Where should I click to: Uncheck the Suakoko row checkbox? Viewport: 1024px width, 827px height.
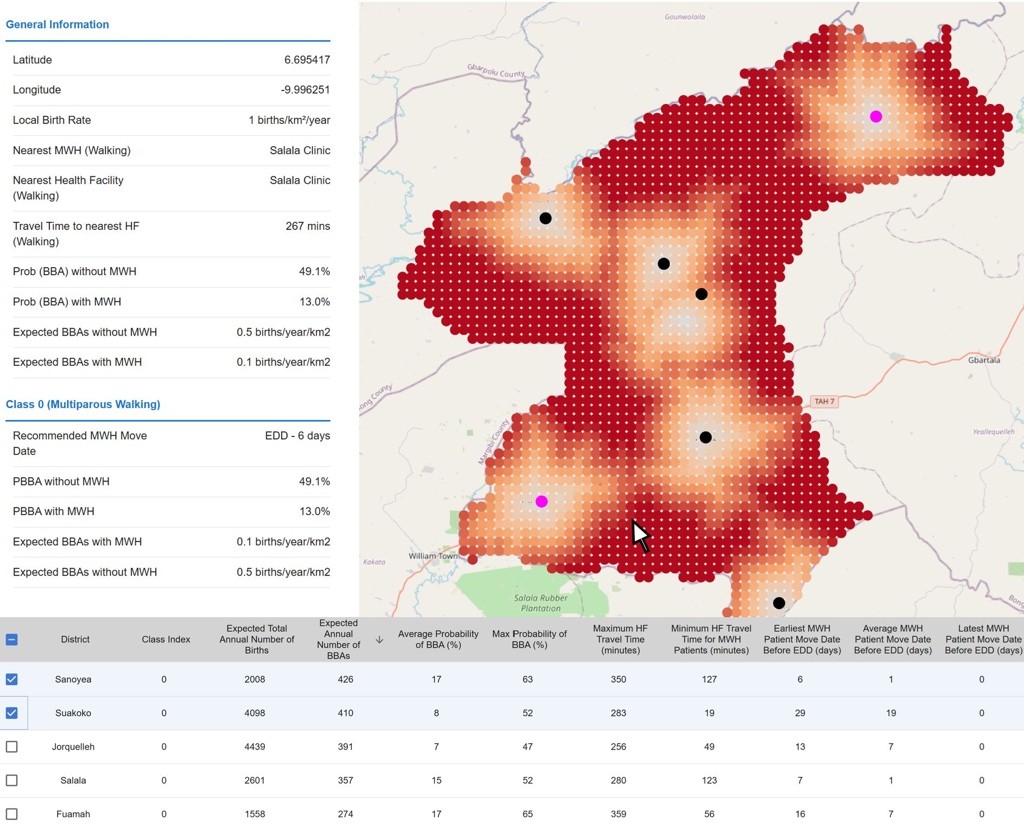click(12, 713)
